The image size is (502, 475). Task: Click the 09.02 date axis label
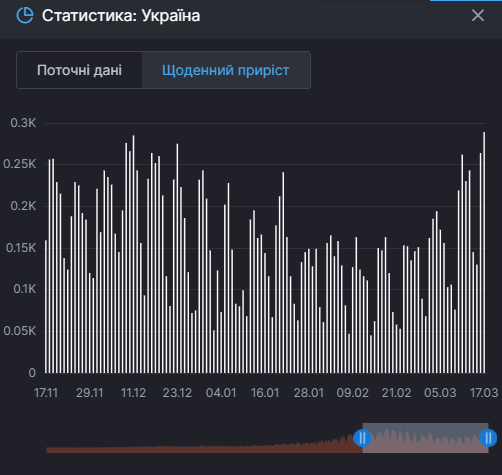point(352,393)
